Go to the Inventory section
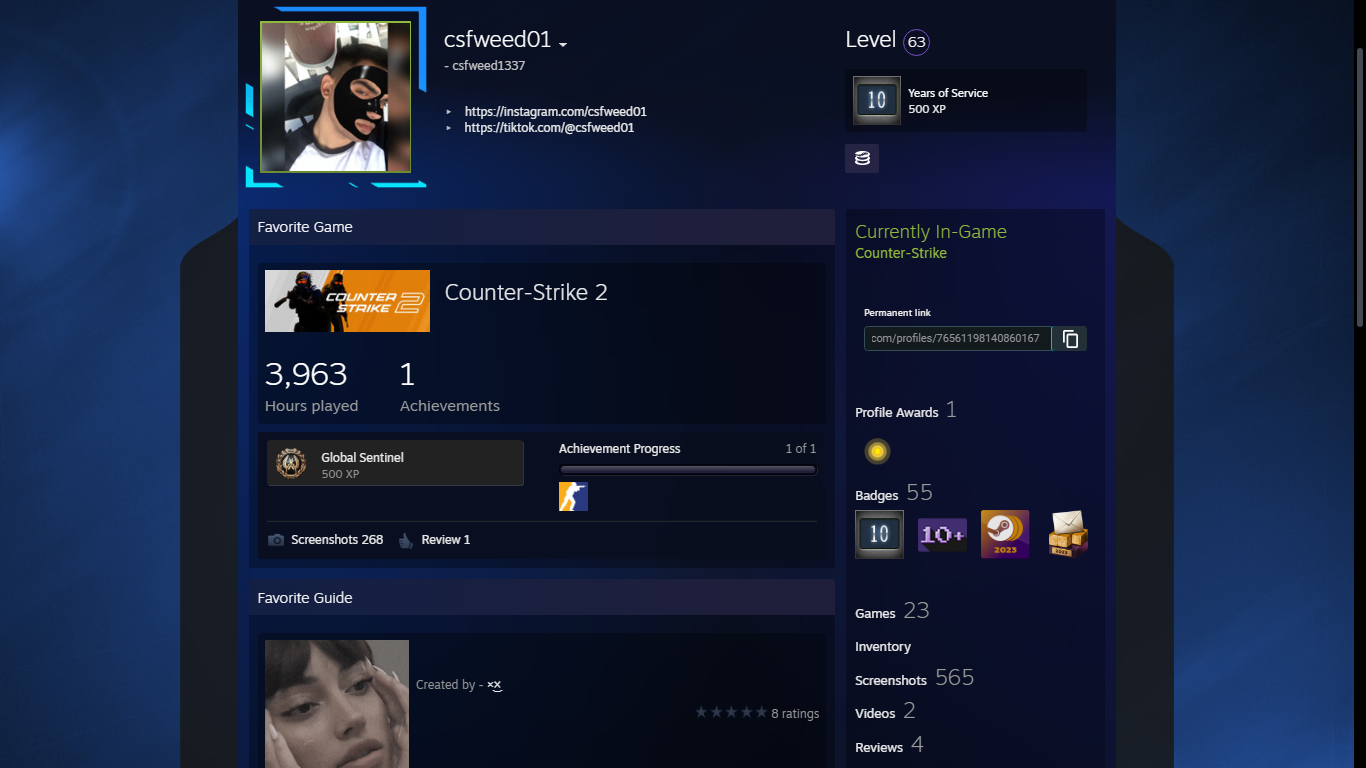 point(883,647)
